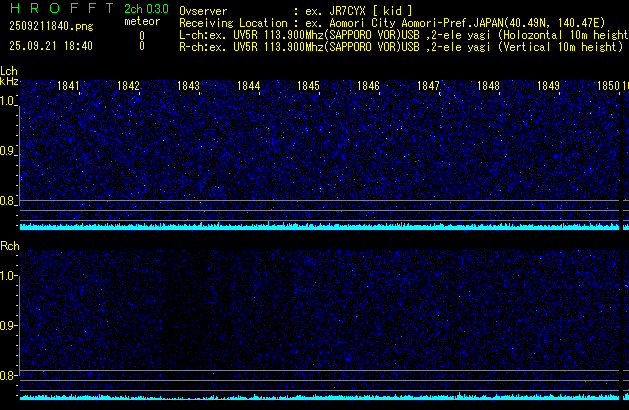Click the Lch channel label
The image size is (629, 410).
point(9,71)
